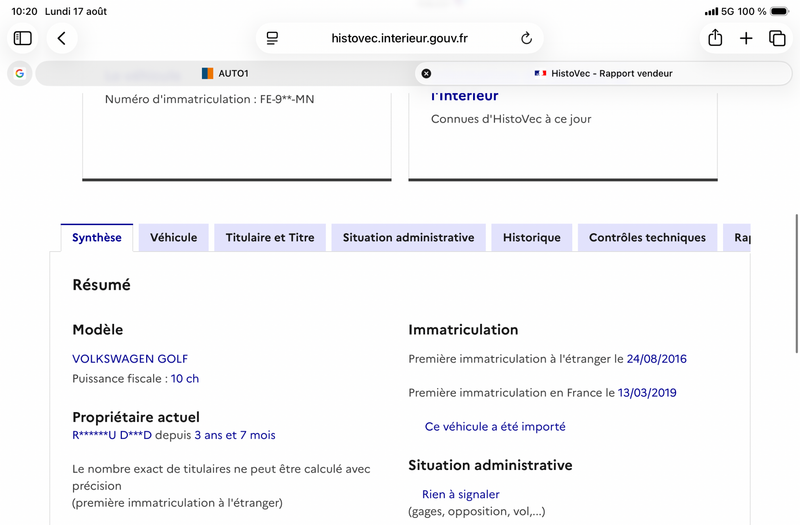Click the date 24/08/2016
The width and height of the screenshot is (800, 525).
[x=657, y=359]
